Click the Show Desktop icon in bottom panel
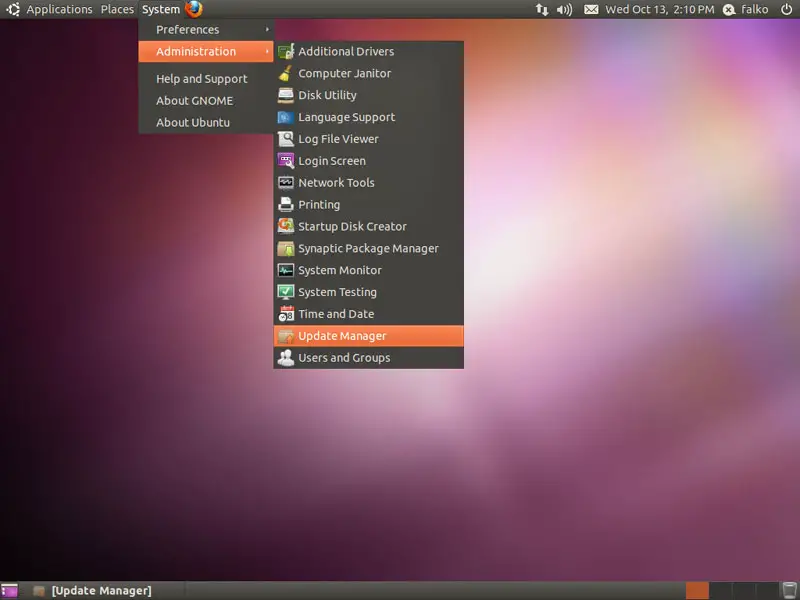This screenshot has width=800, height=600. coord(9,591)
